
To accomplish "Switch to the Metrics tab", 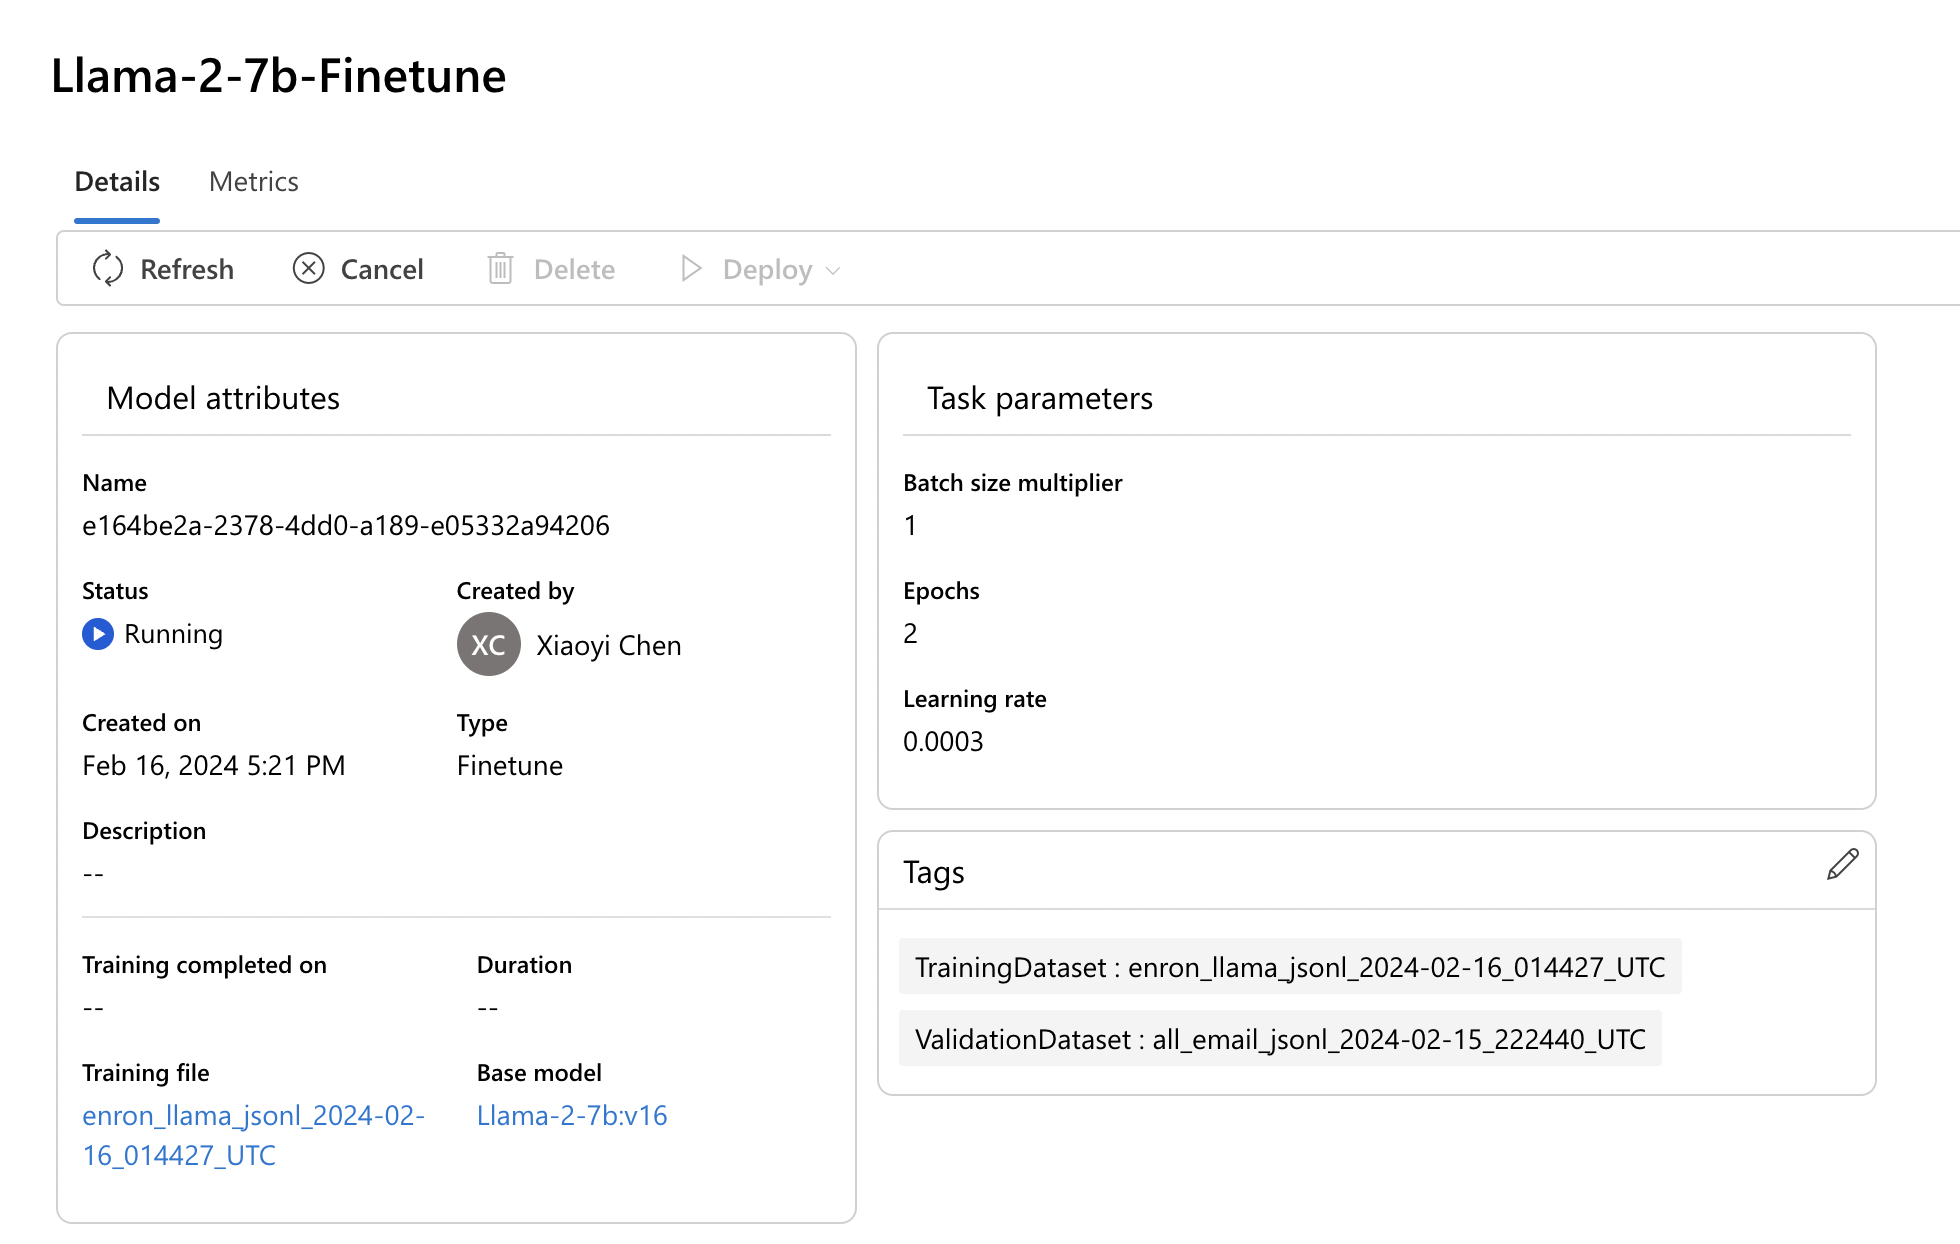I will point(253,182).
